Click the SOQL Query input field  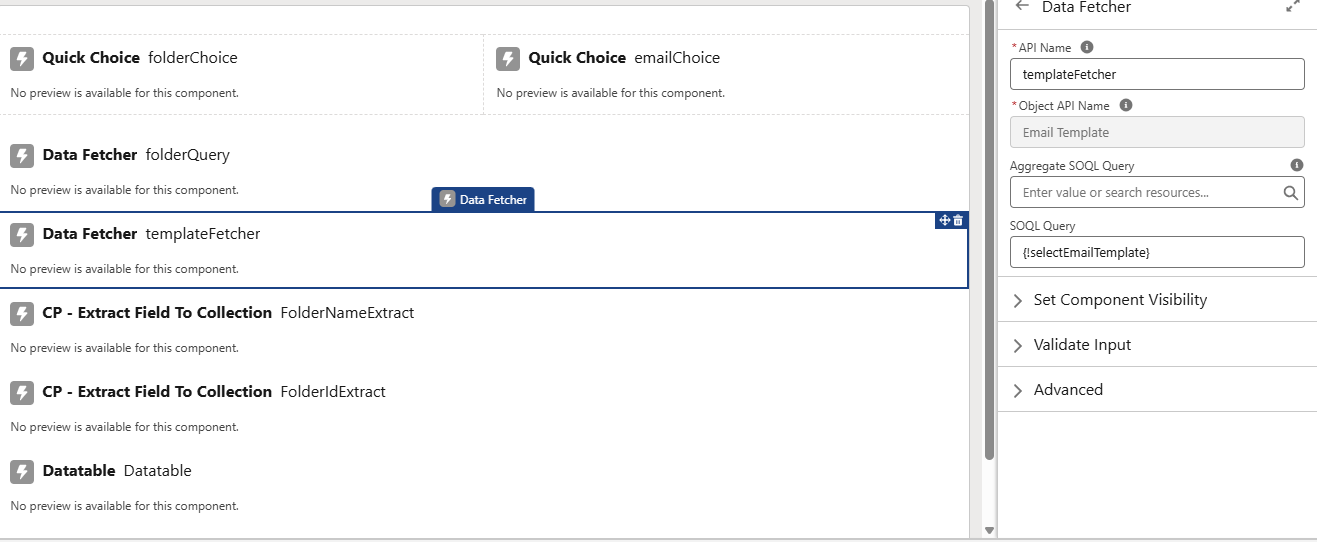click(x=1157, y=252)
